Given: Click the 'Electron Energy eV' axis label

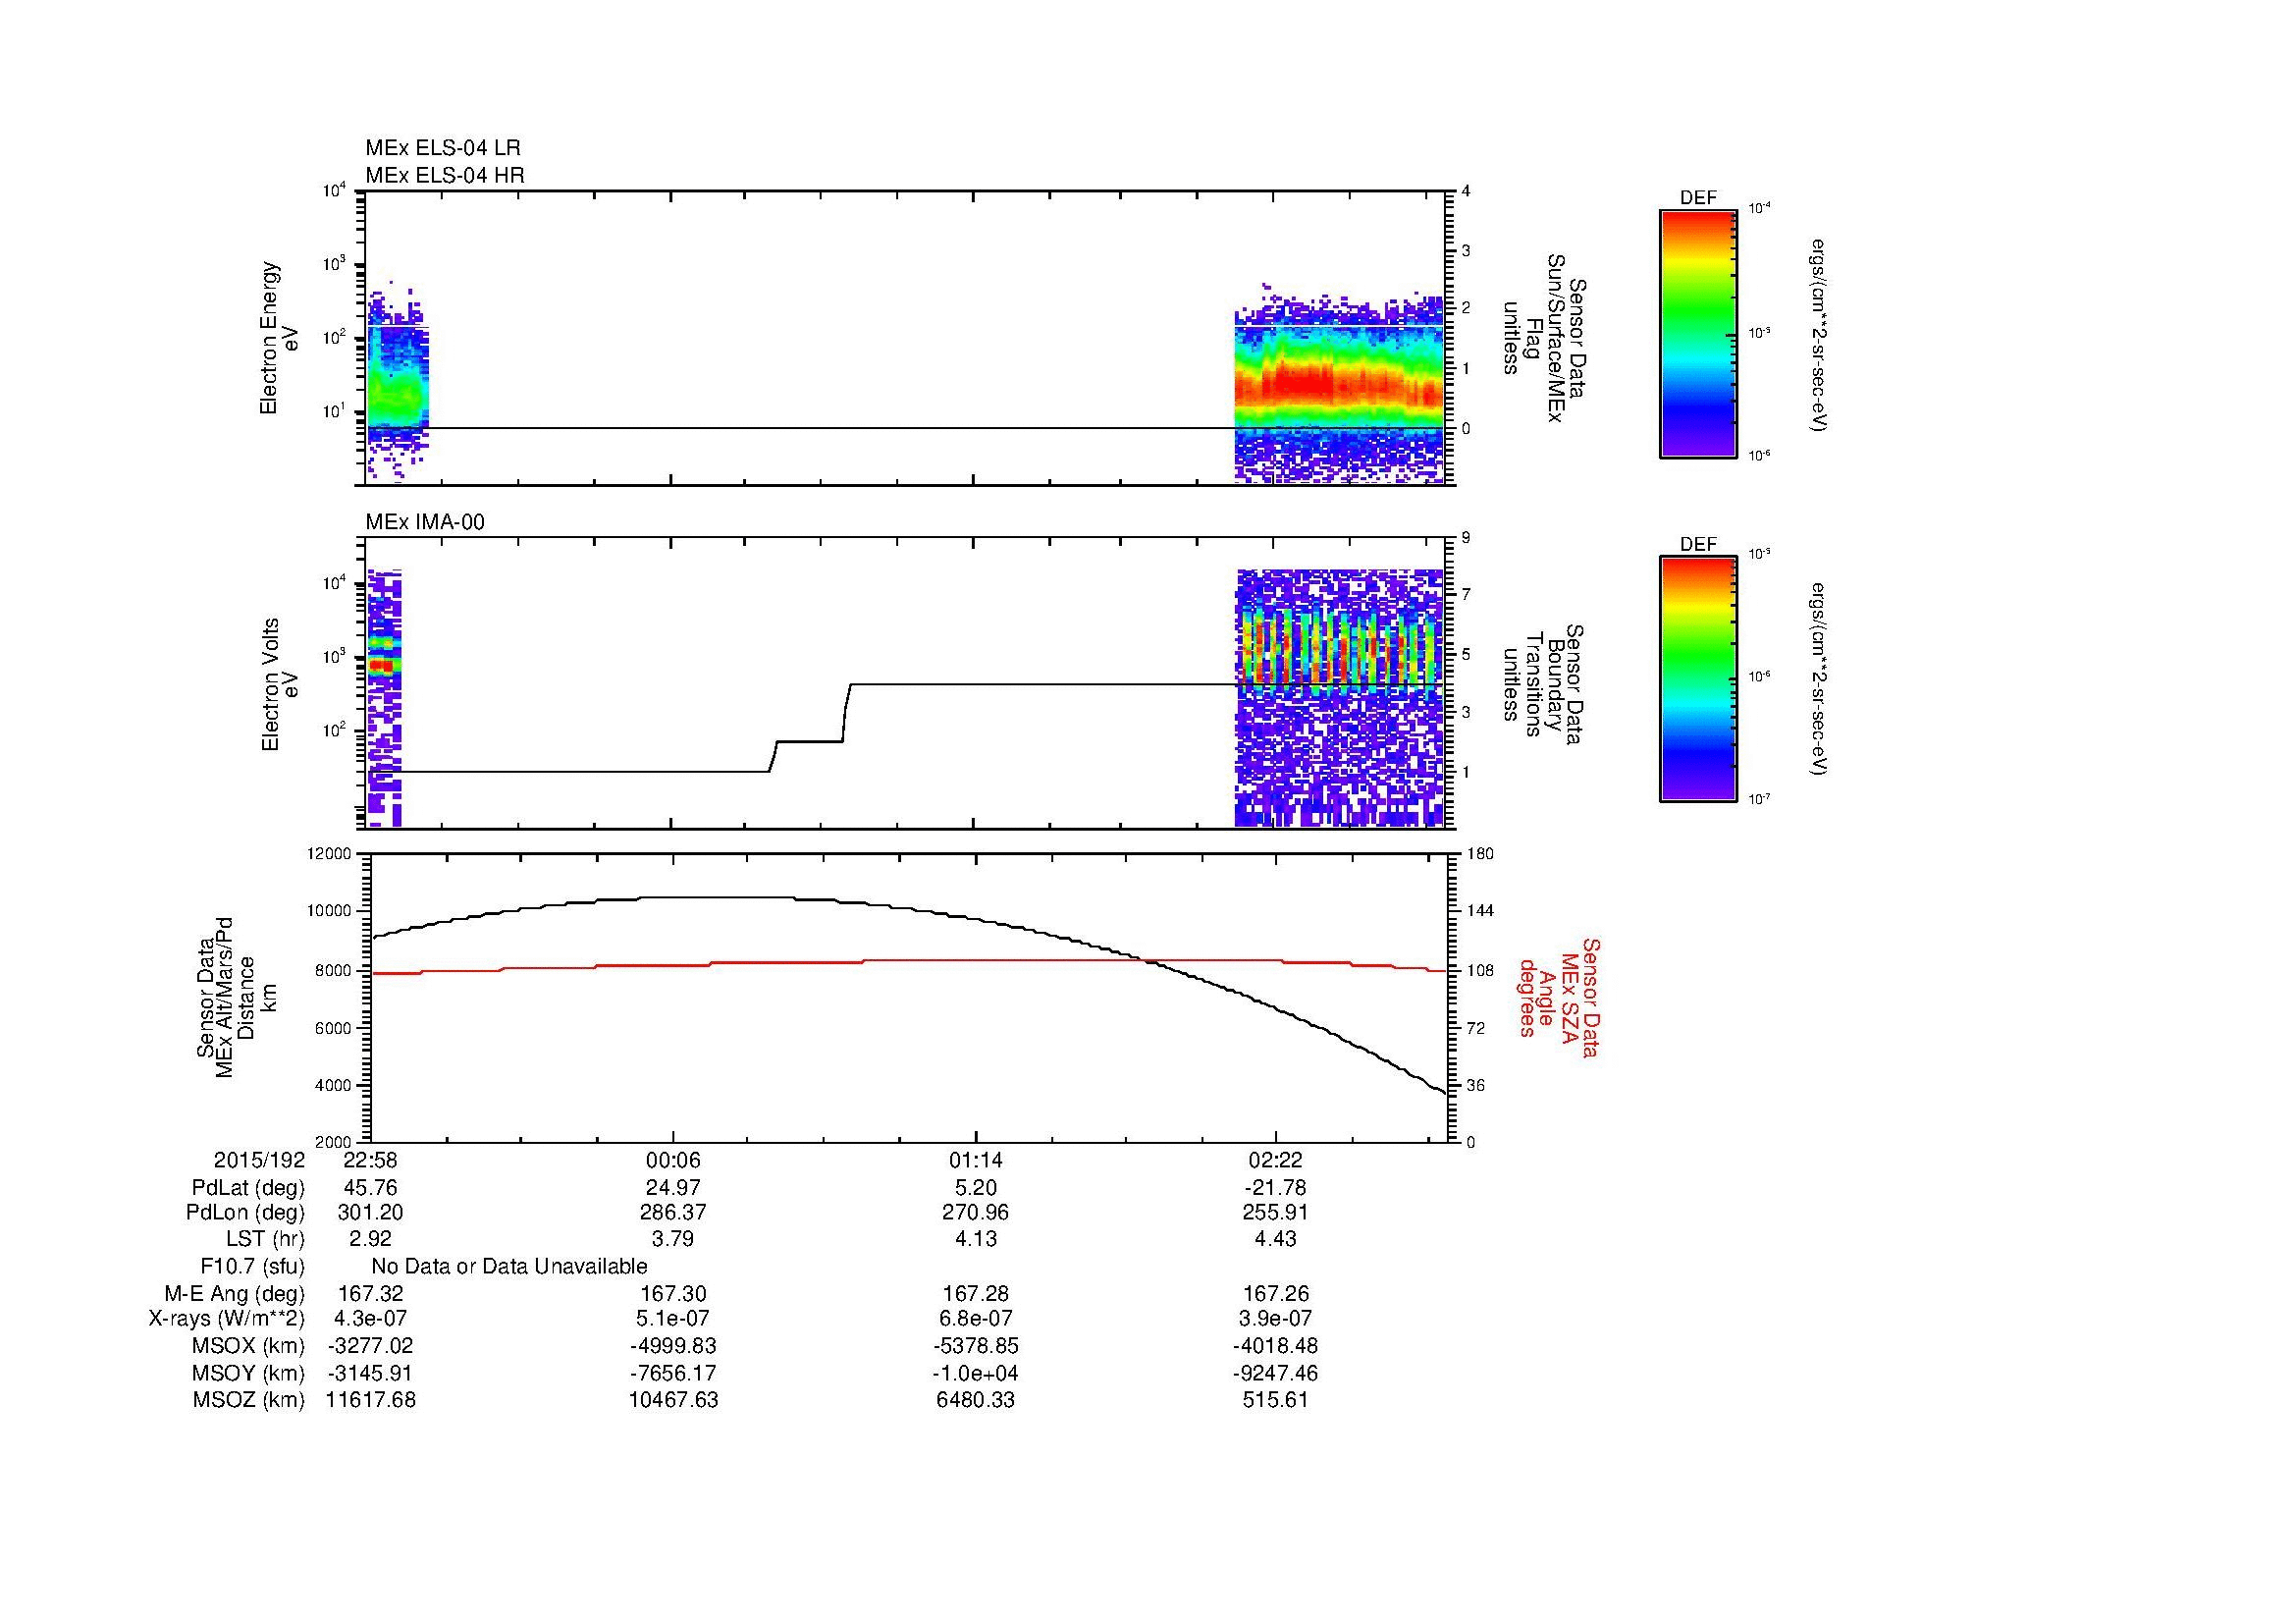Looking at the screenshot, I should tap(279, 338).
